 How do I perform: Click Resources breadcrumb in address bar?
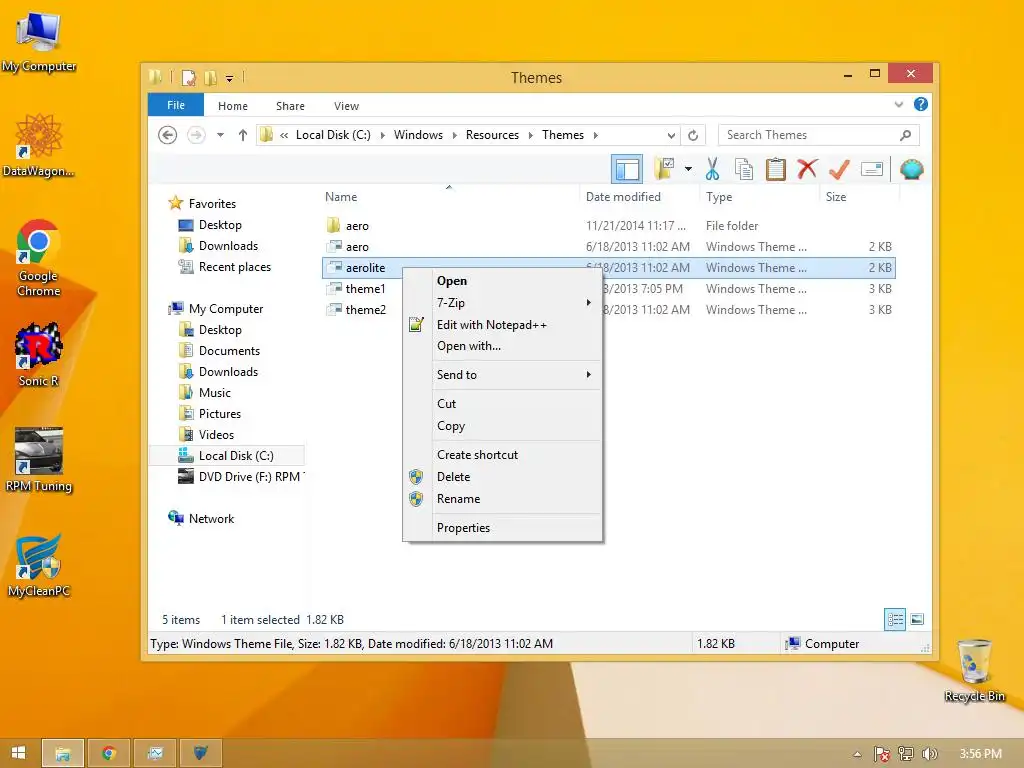click(492, 135)
